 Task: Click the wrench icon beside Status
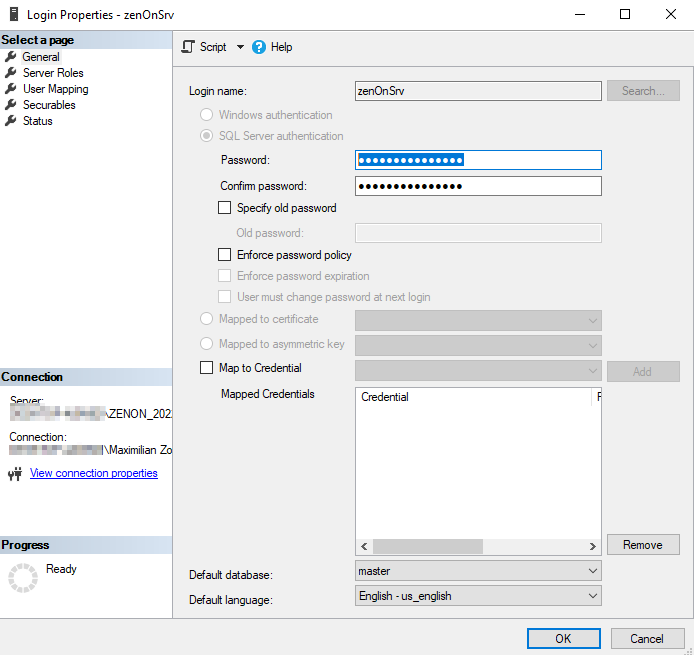[x=11, y=121]
